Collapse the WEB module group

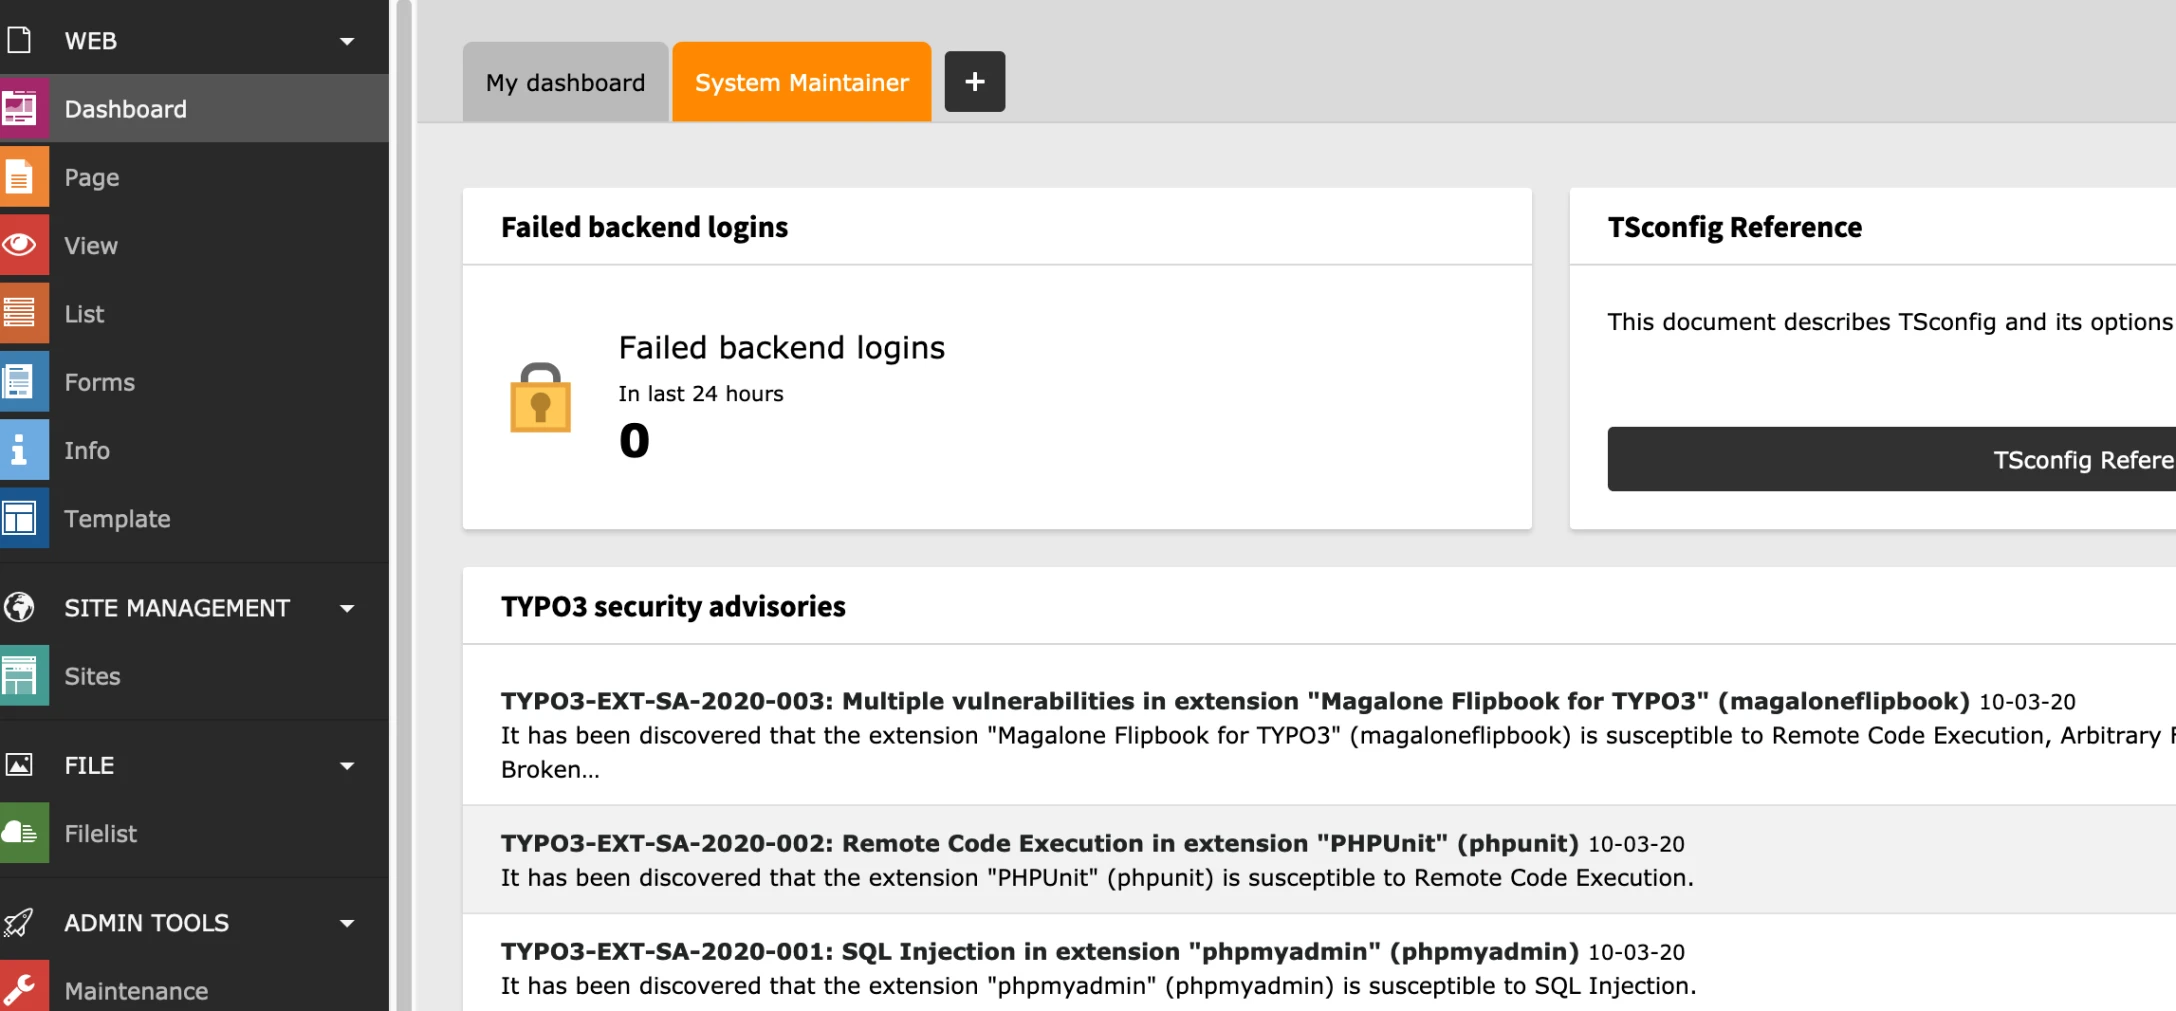pos(347,41)
